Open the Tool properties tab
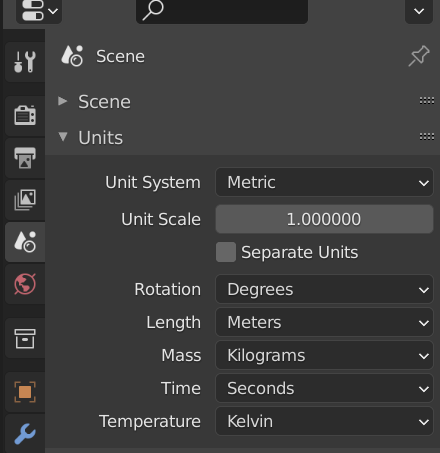 point(25,62)
